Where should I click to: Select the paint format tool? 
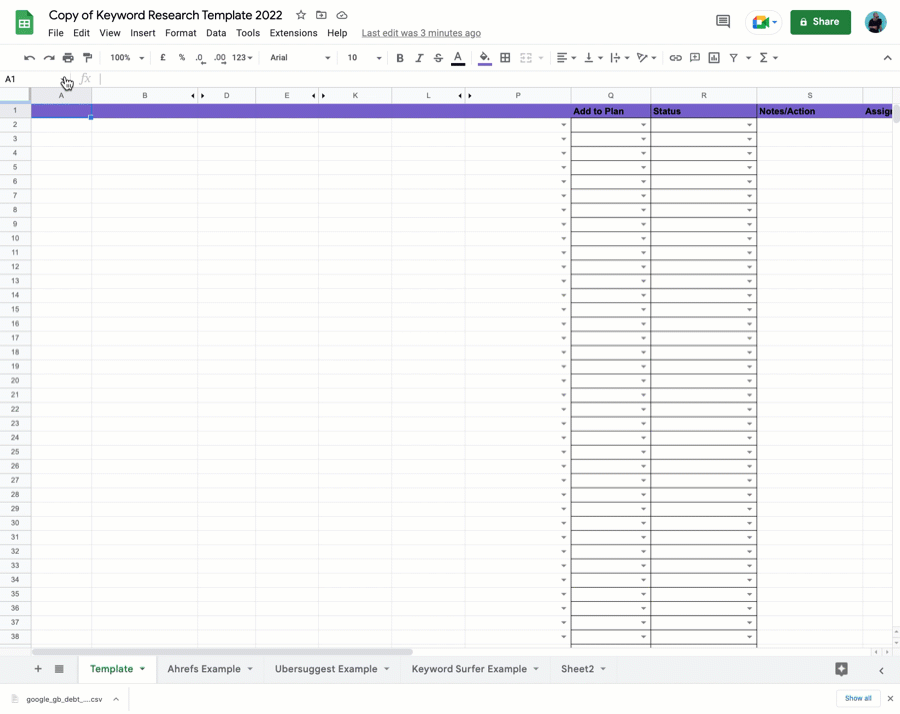[87, 58]
